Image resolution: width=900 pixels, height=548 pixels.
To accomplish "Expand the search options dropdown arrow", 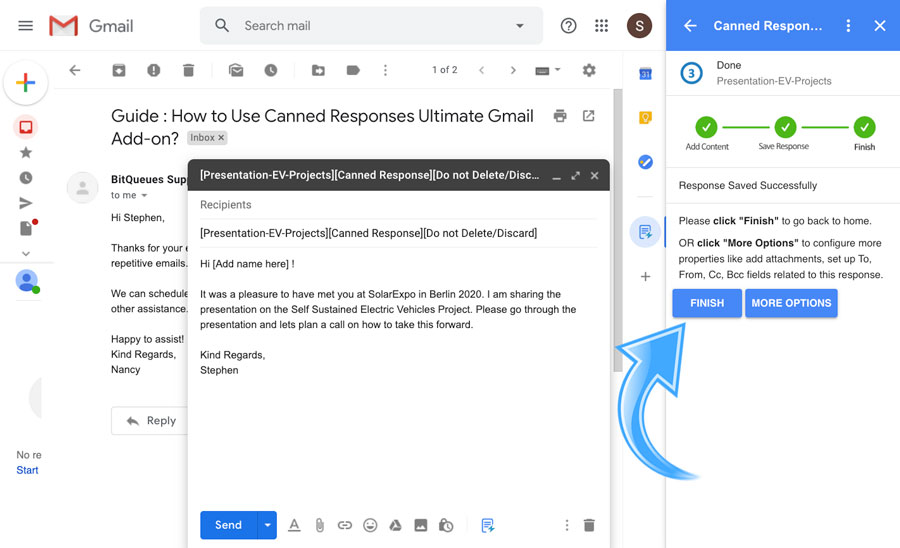I will 519,26.
